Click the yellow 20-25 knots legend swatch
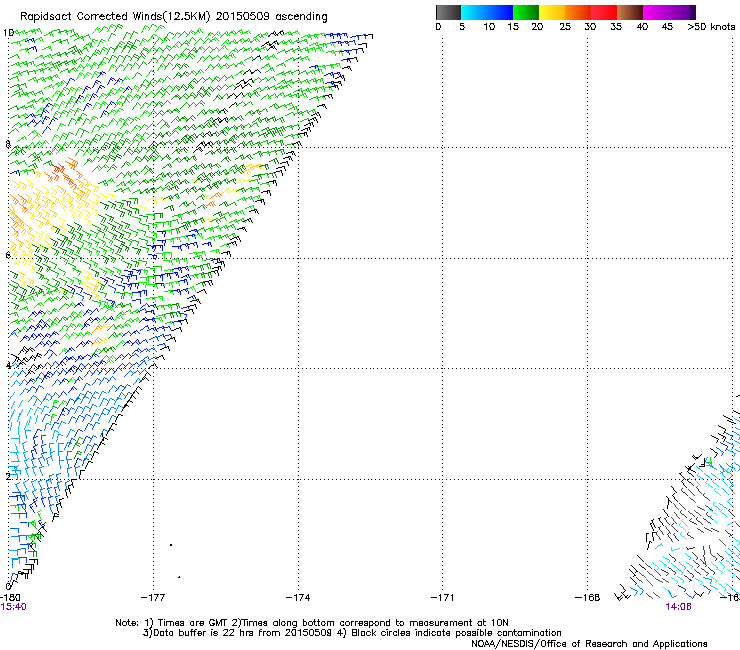Image resolution: width=740 pixels, height=650 pixels. 552,12
